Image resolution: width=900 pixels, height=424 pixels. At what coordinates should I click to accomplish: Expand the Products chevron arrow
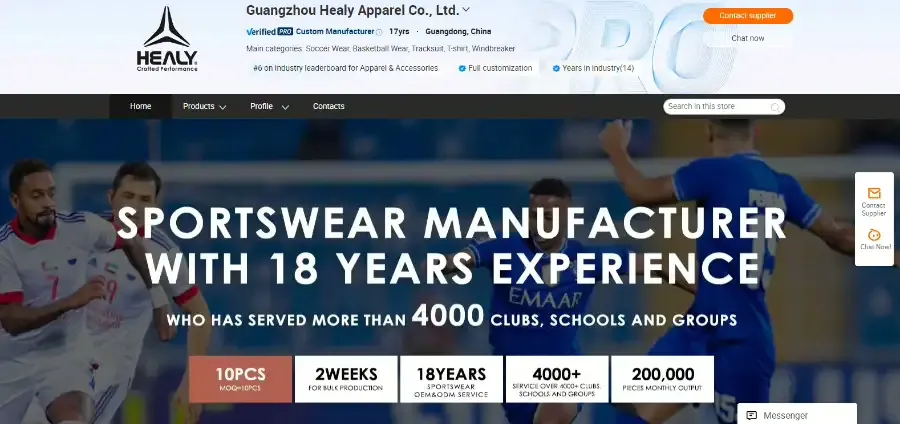223,107
